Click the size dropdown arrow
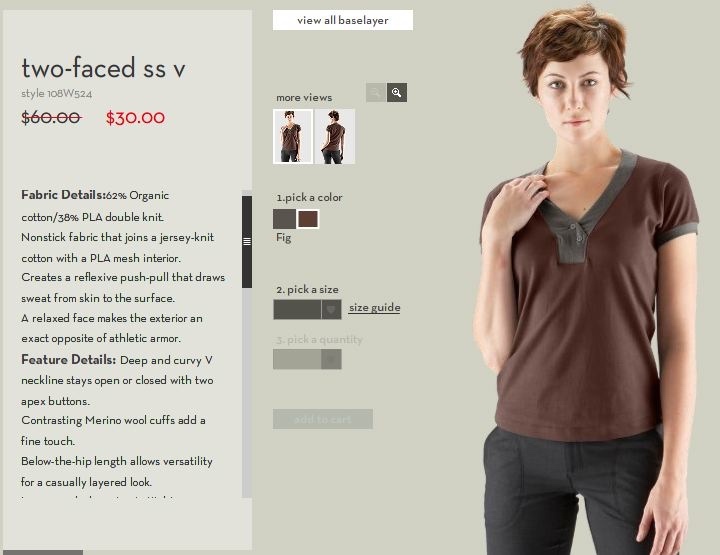 (331, 309)
